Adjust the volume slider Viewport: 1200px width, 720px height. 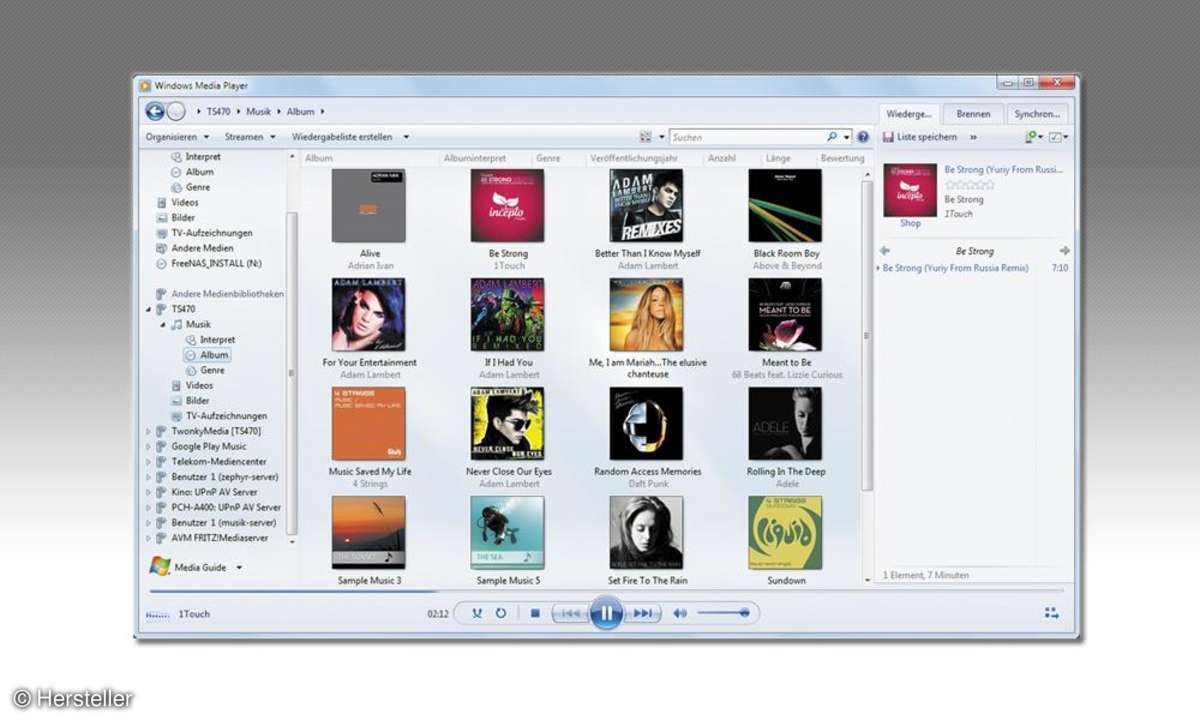(724, 613)
